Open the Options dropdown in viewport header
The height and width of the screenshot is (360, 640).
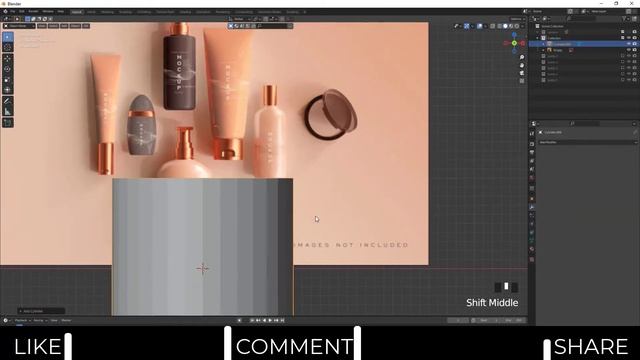[x=517, y=19]
